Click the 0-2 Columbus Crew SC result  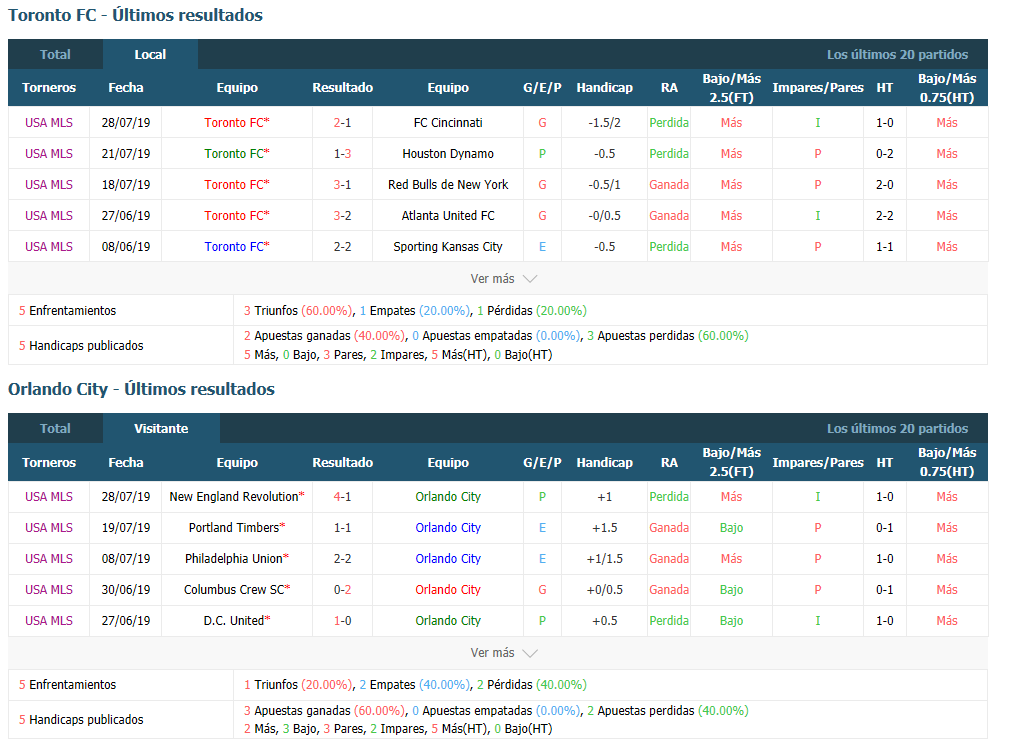tap(342, 589)
